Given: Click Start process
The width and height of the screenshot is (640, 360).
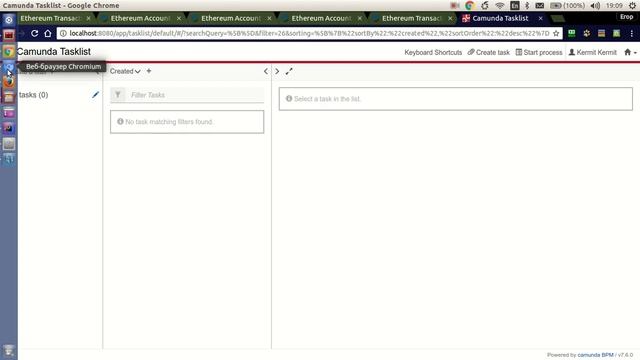Looking at the screenshot, I should pos(539,52).
